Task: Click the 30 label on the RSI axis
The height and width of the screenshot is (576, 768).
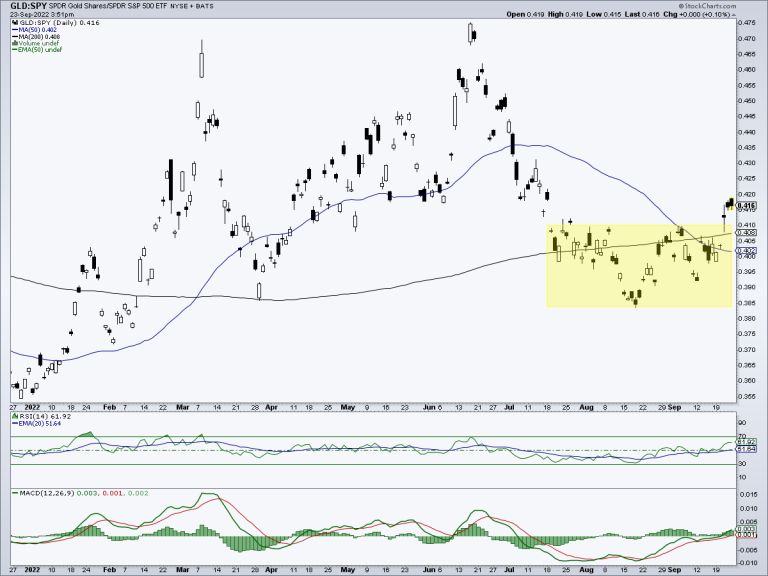Action: click(x=742, y=463)
